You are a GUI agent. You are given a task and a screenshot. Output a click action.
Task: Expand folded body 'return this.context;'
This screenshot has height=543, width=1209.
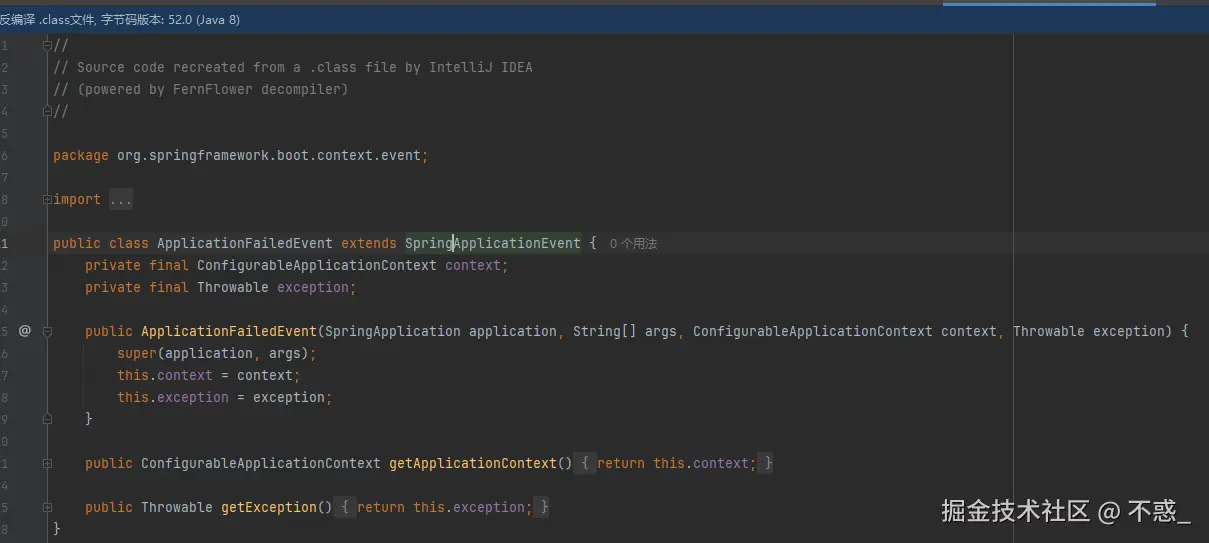676,463
